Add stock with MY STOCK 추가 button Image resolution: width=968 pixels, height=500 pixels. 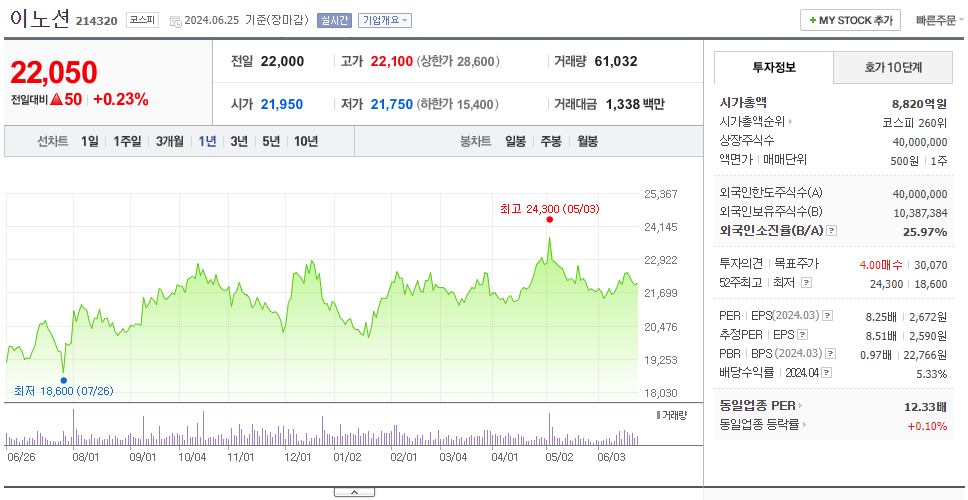[x=851, y=20]
